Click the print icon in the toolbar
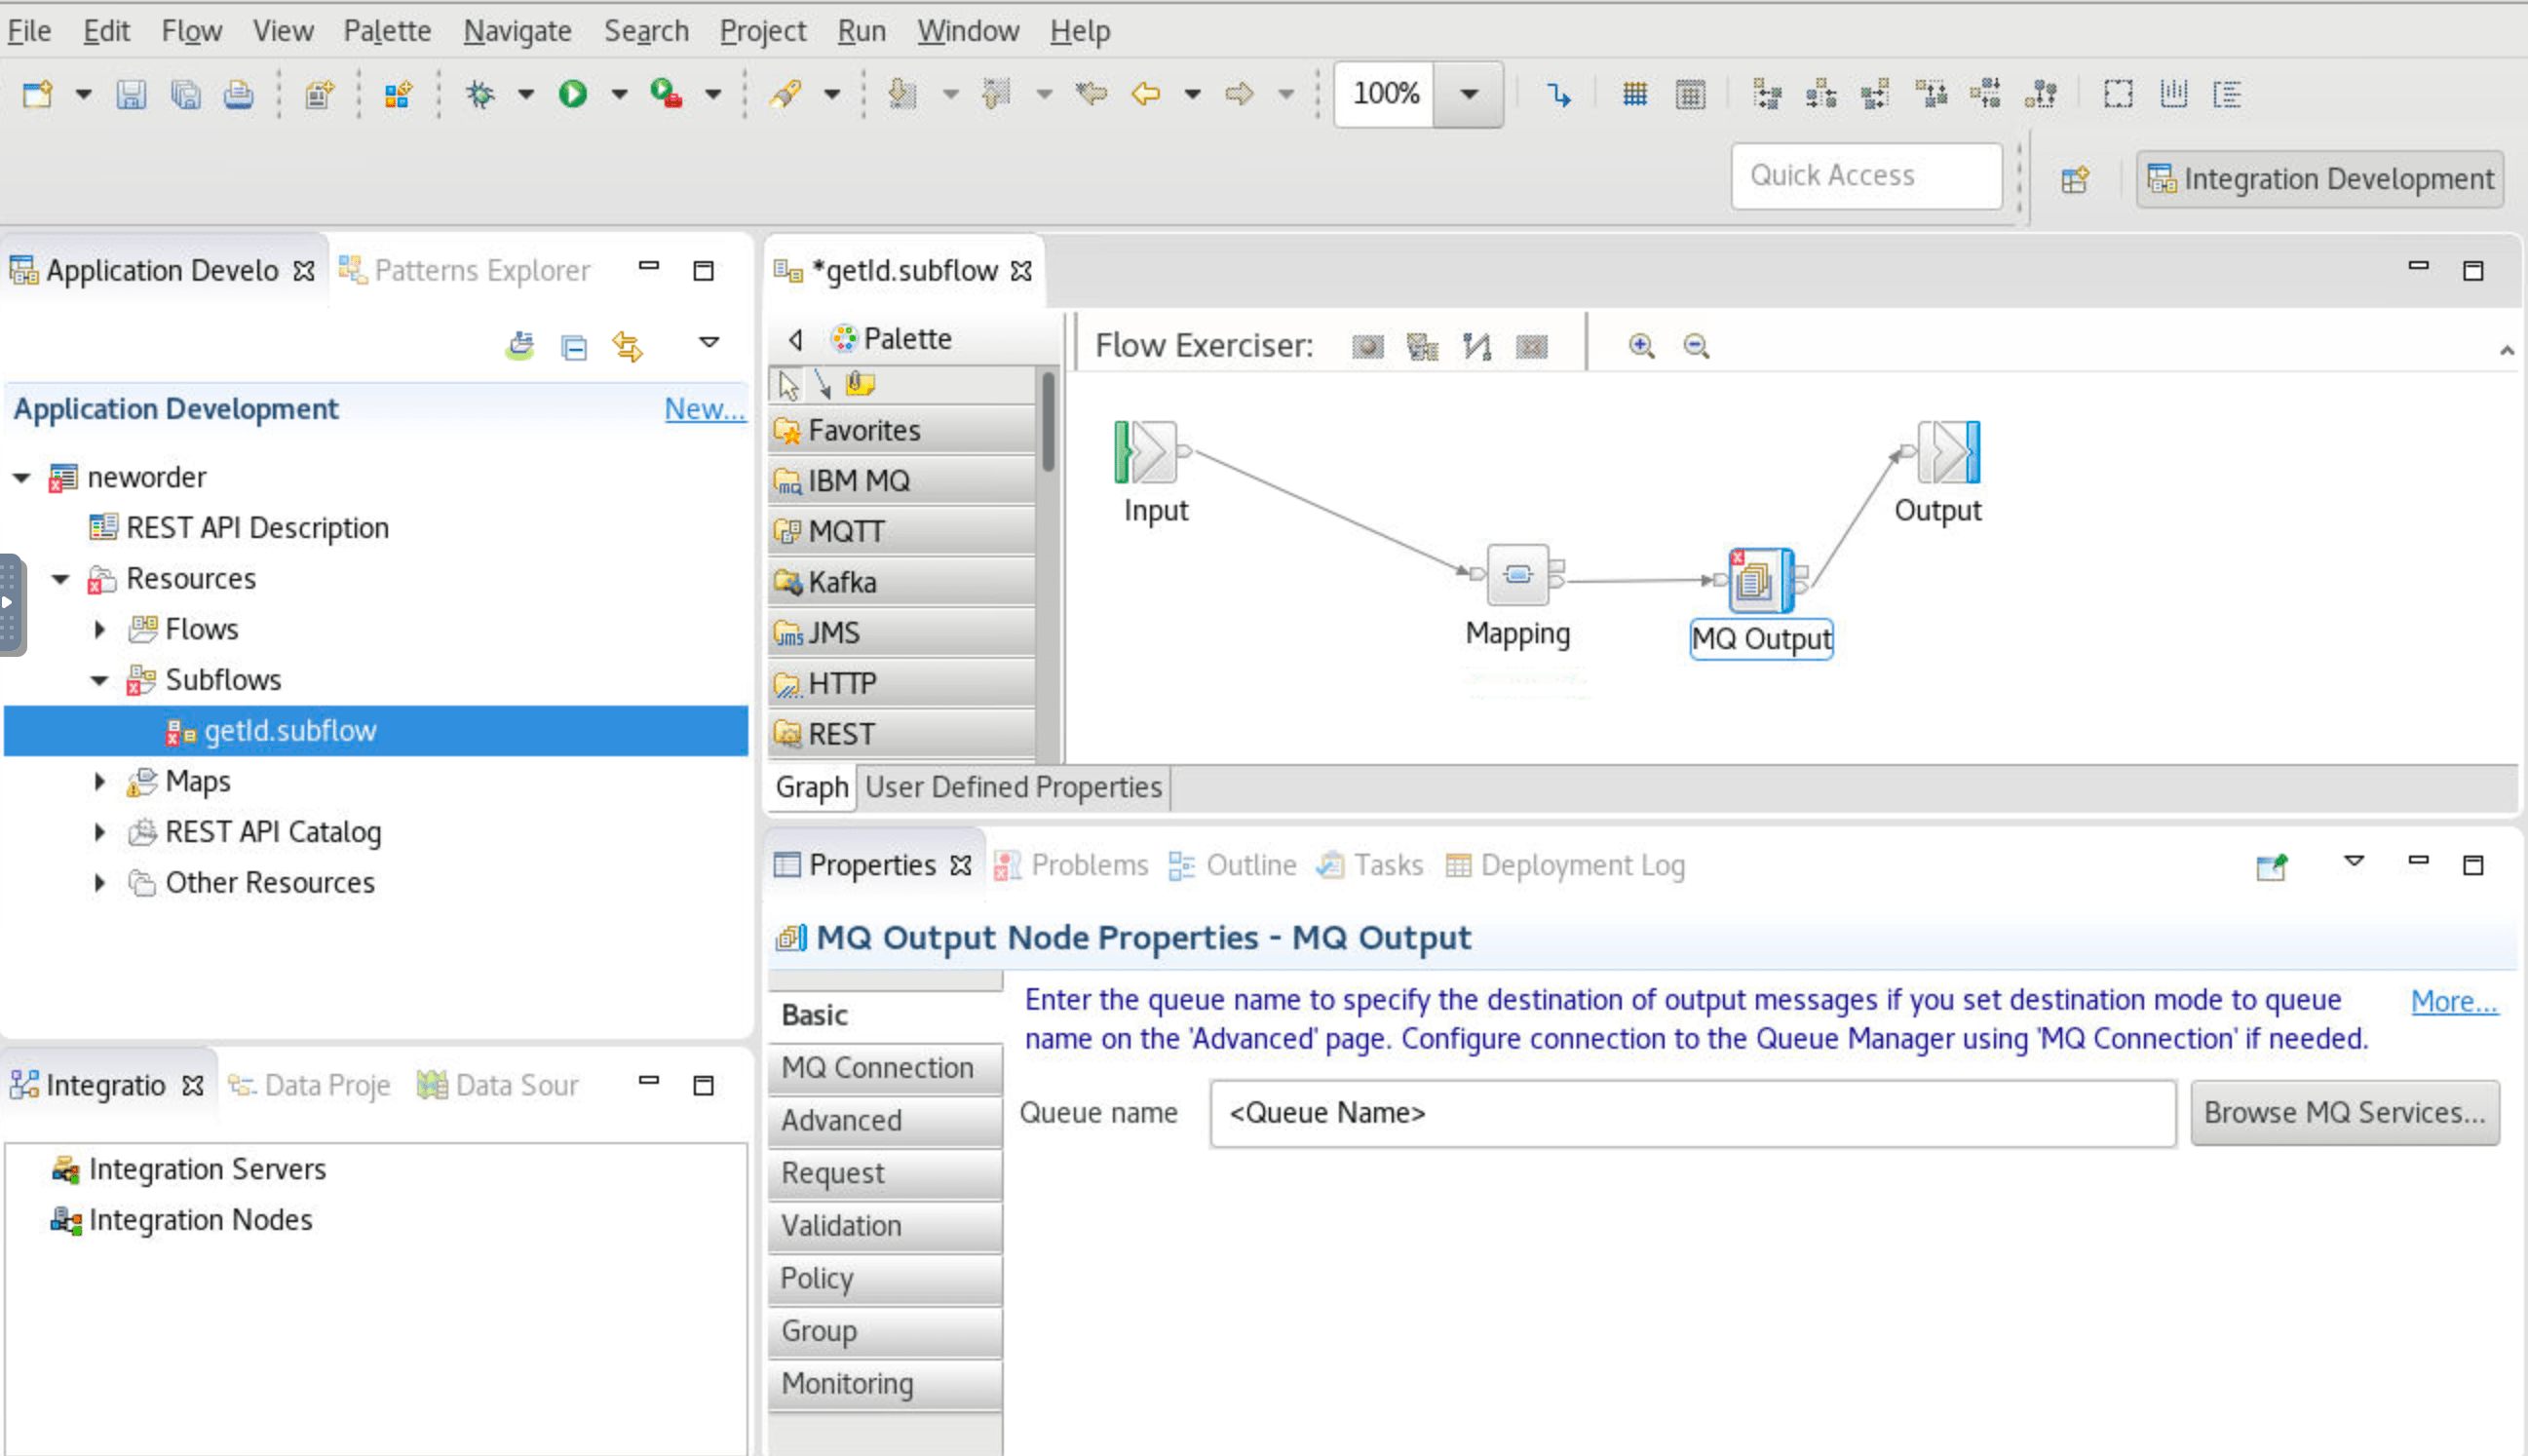Viewport: 2528px width, 1456px height. (x=239, y=93)
